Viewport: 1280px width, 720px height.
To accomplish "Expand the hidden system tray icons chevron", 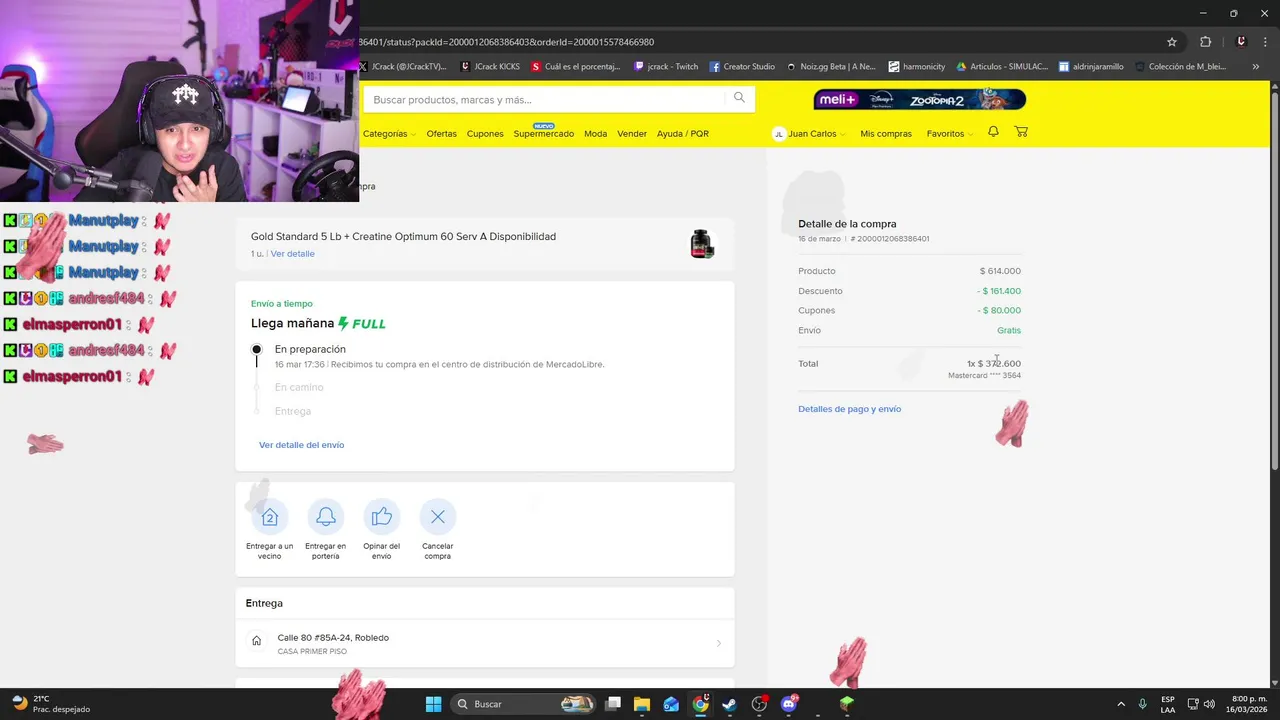I will 1120,704.
